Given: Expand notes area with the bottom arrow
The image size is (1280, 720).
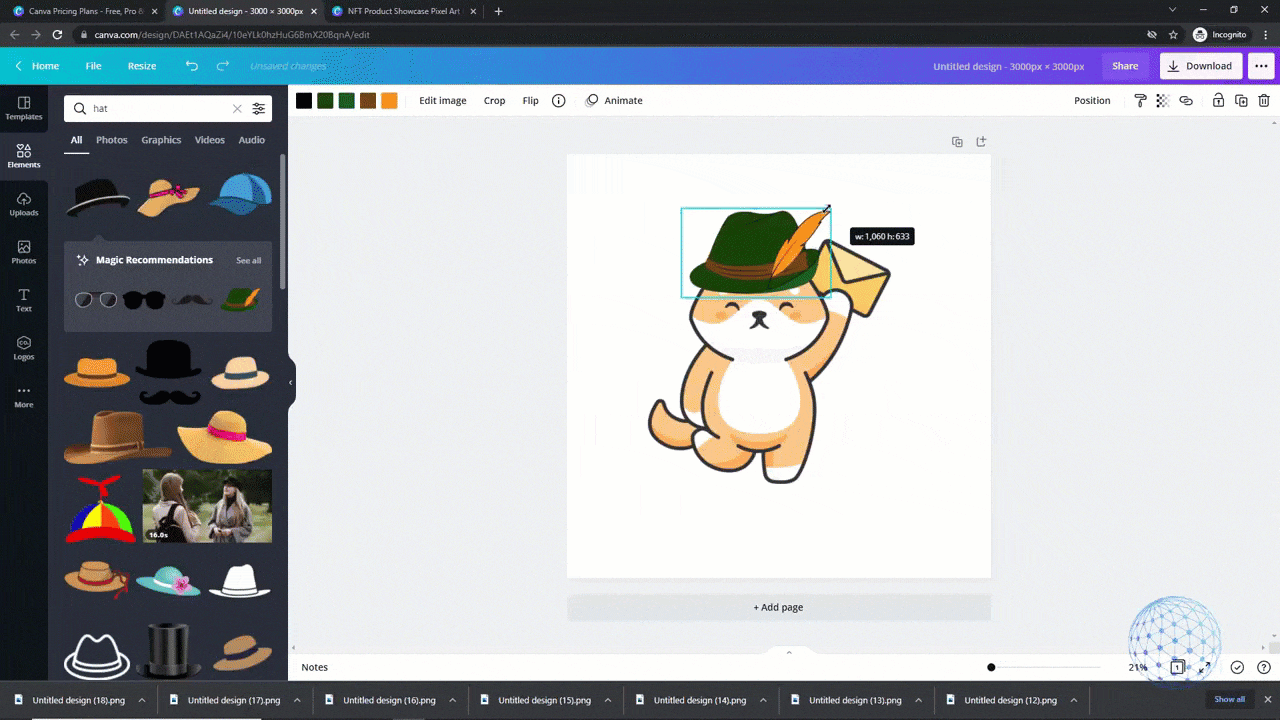Looking at the screenshot, I should (x=789, y=651).
